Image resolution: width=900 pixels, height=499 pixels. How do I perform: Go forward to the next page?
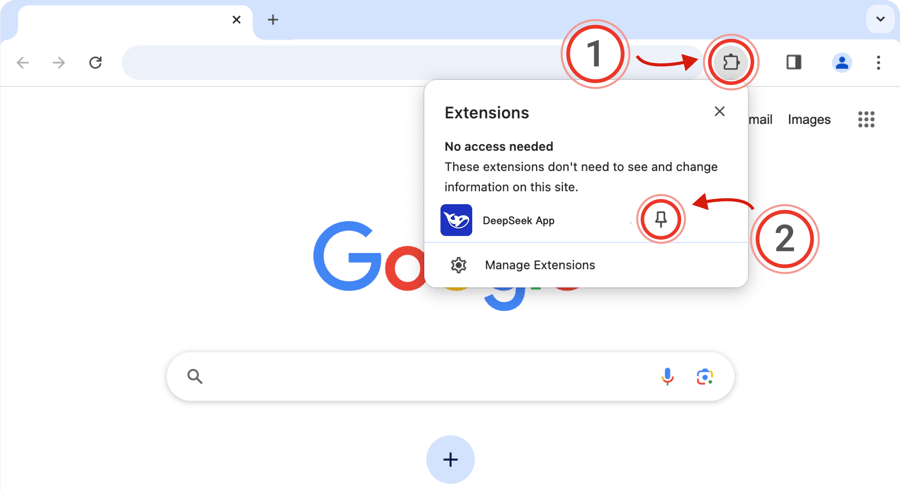point(59,63)
